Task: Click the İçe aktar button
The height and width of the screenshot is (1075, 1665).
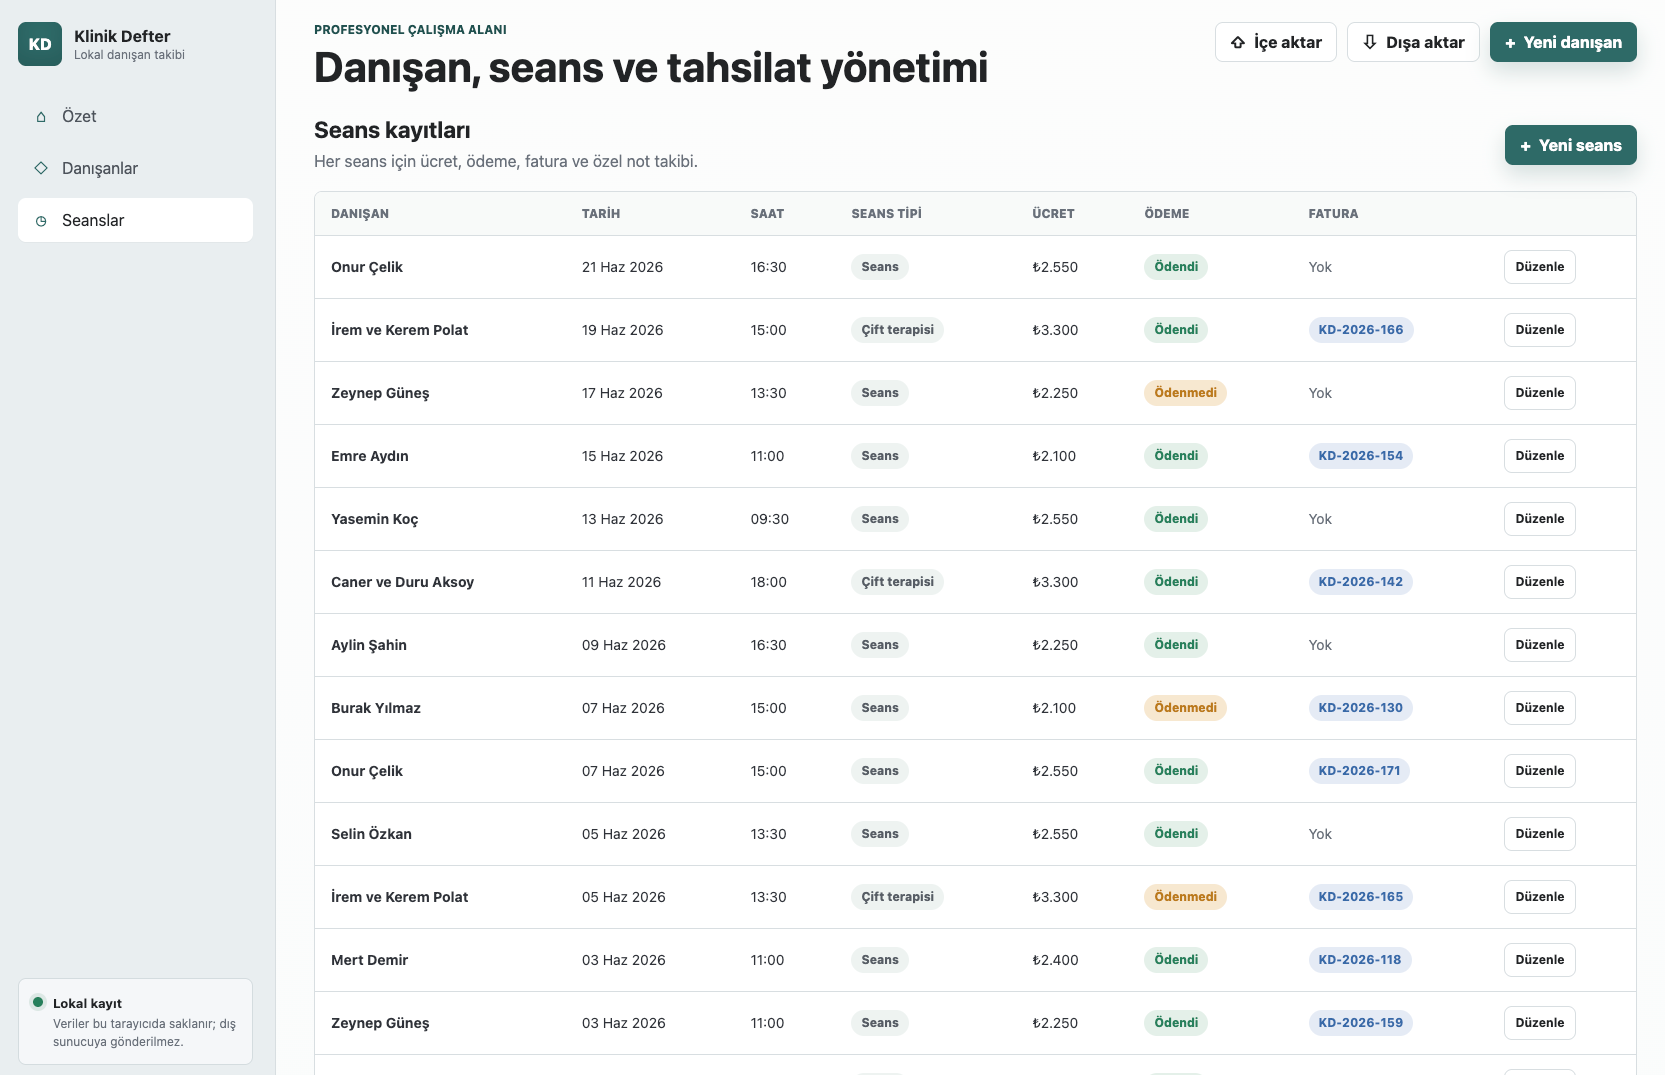Action: pos(1275,42)
